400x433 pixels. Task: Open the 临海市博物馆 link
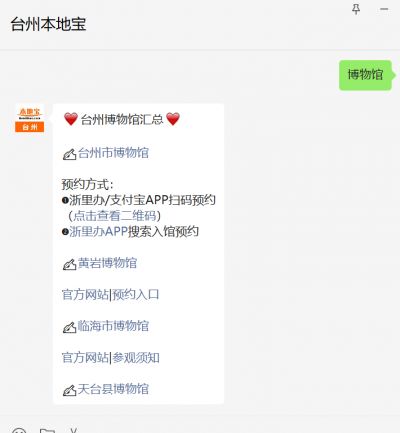(113, 326)
